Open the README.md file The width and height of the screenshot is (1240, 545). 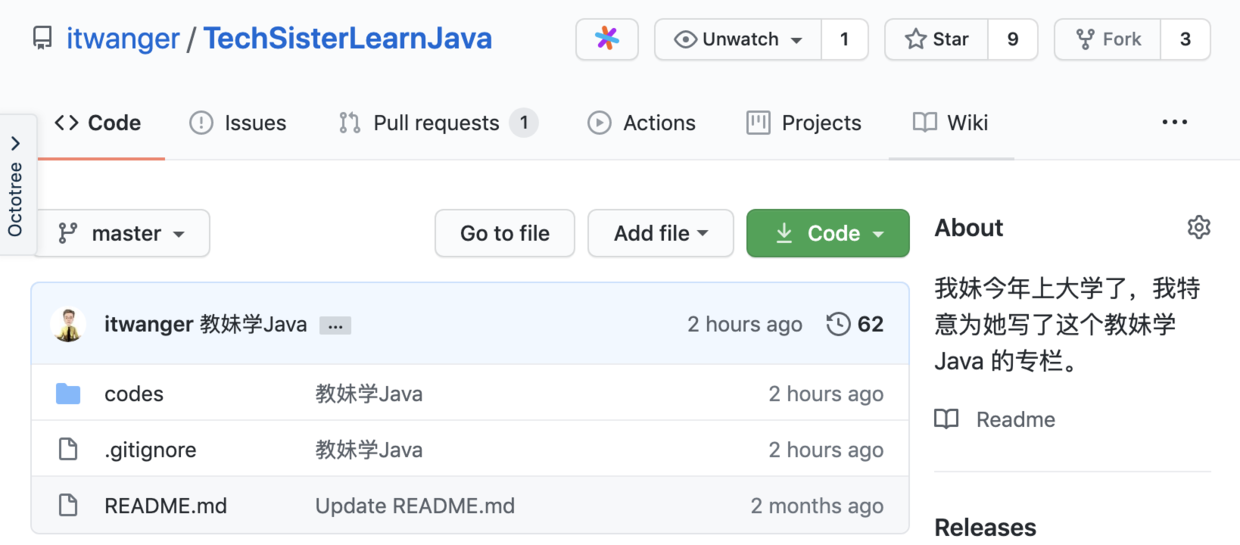pyautogui.click(x=166, y=505)
